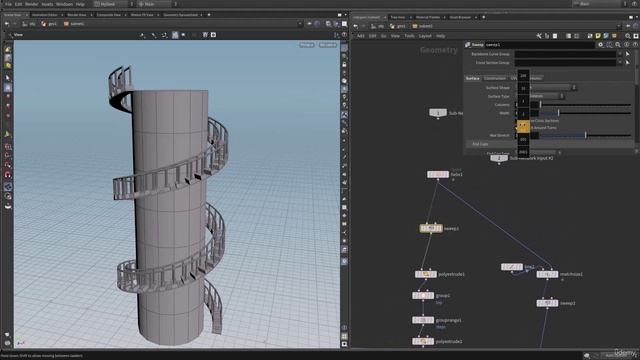Adjust the Columns slider handle
Screen dimensions: 640x360
pyautogui.click(x=540, y=105)
